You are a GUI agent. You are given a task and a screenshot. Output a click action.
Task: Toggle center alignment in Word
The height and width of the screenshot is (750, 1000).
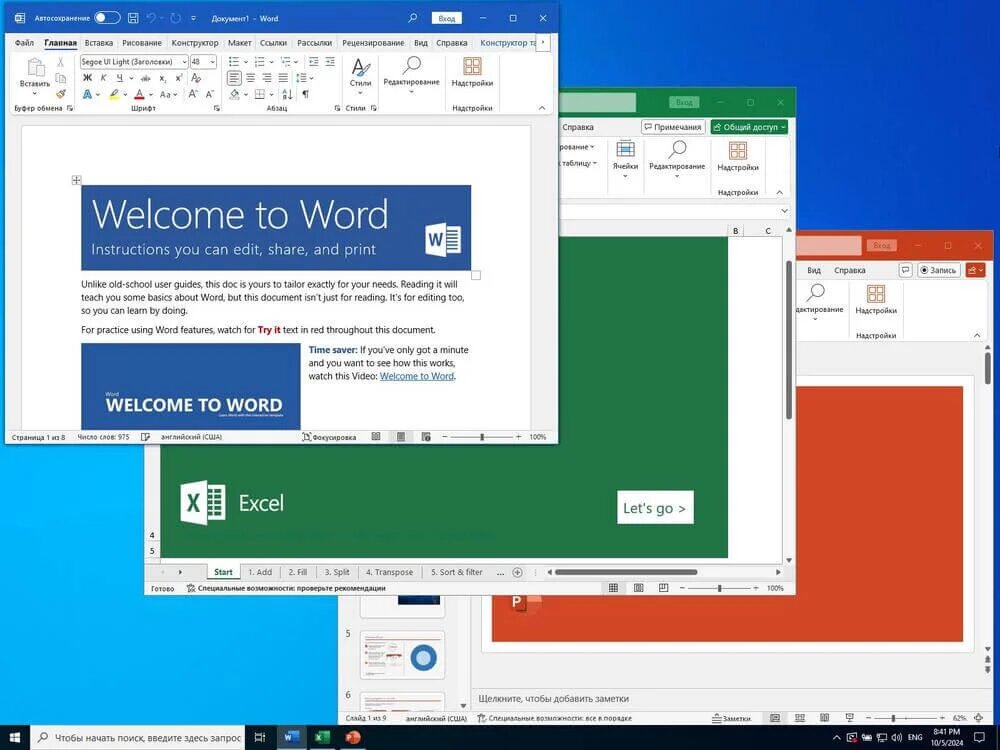click(251, 78)
